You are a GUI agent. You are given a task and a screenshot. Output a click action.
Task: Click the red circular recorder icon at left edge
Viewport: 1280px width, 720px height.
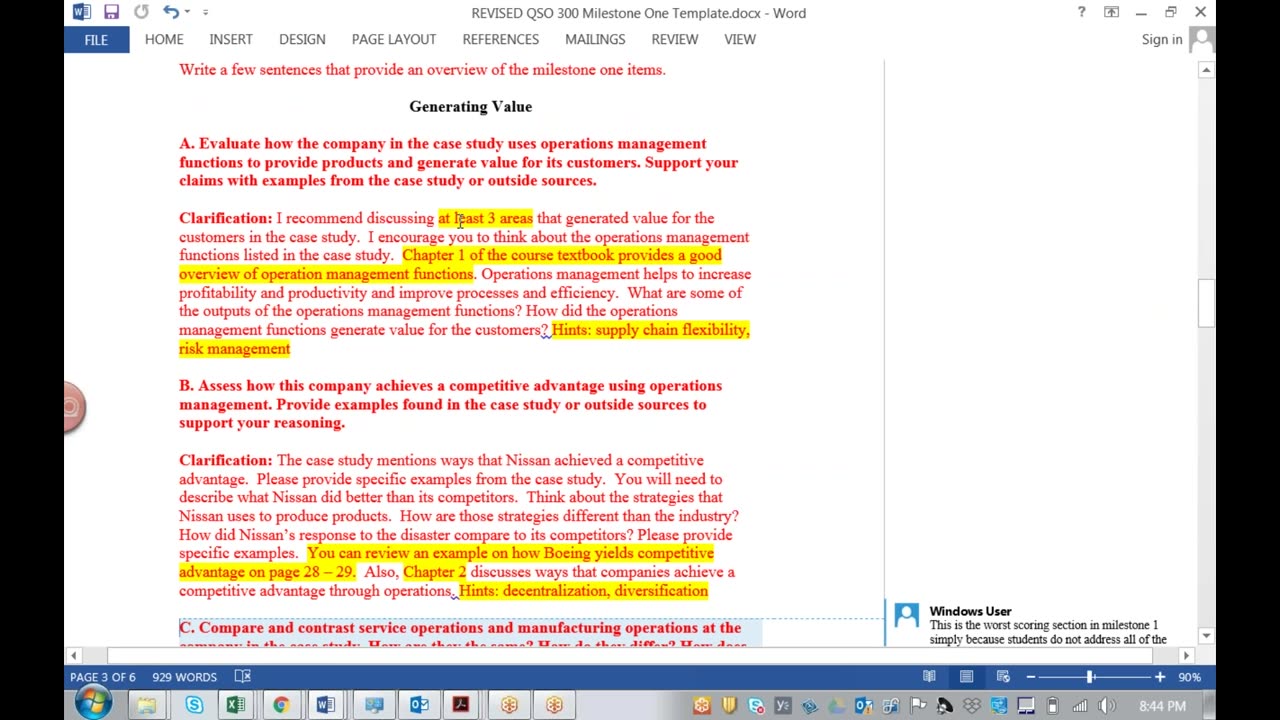coord(72,407)
